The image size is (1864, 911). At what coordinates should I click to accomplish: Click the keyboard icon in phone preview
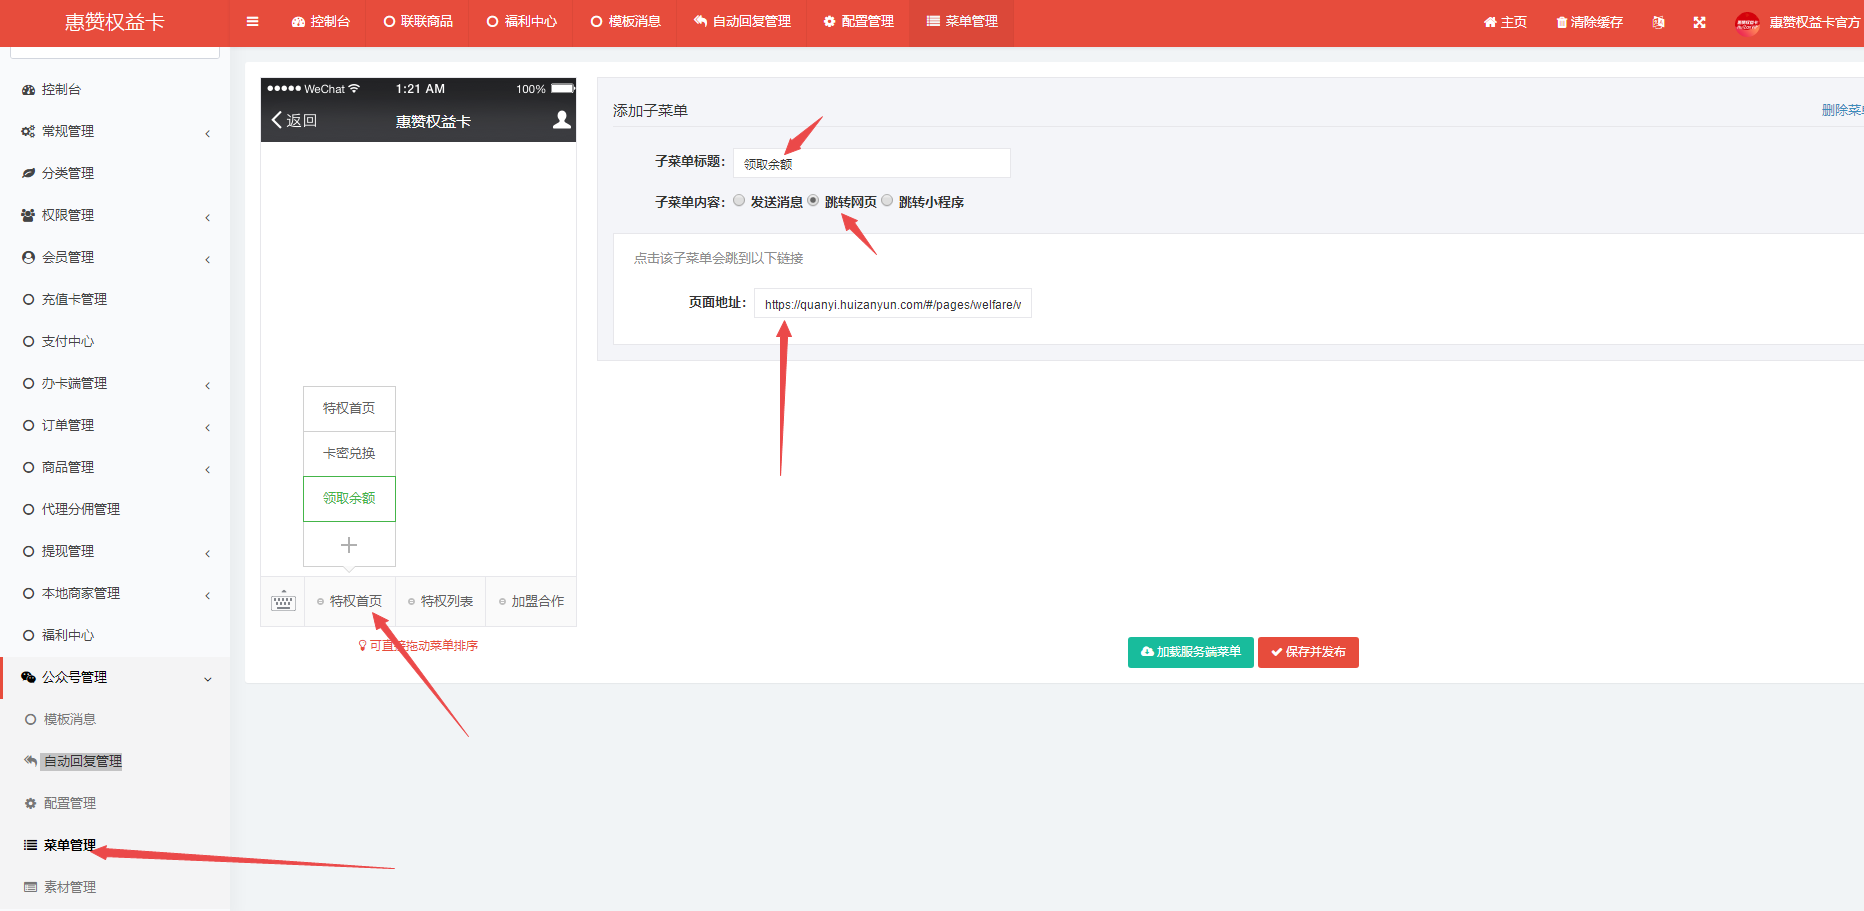click(x=283, y=601)
